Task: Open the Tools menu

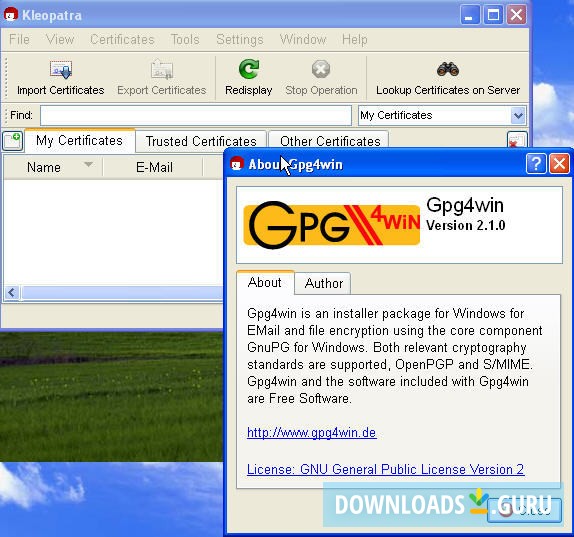Action: (185, 39)
